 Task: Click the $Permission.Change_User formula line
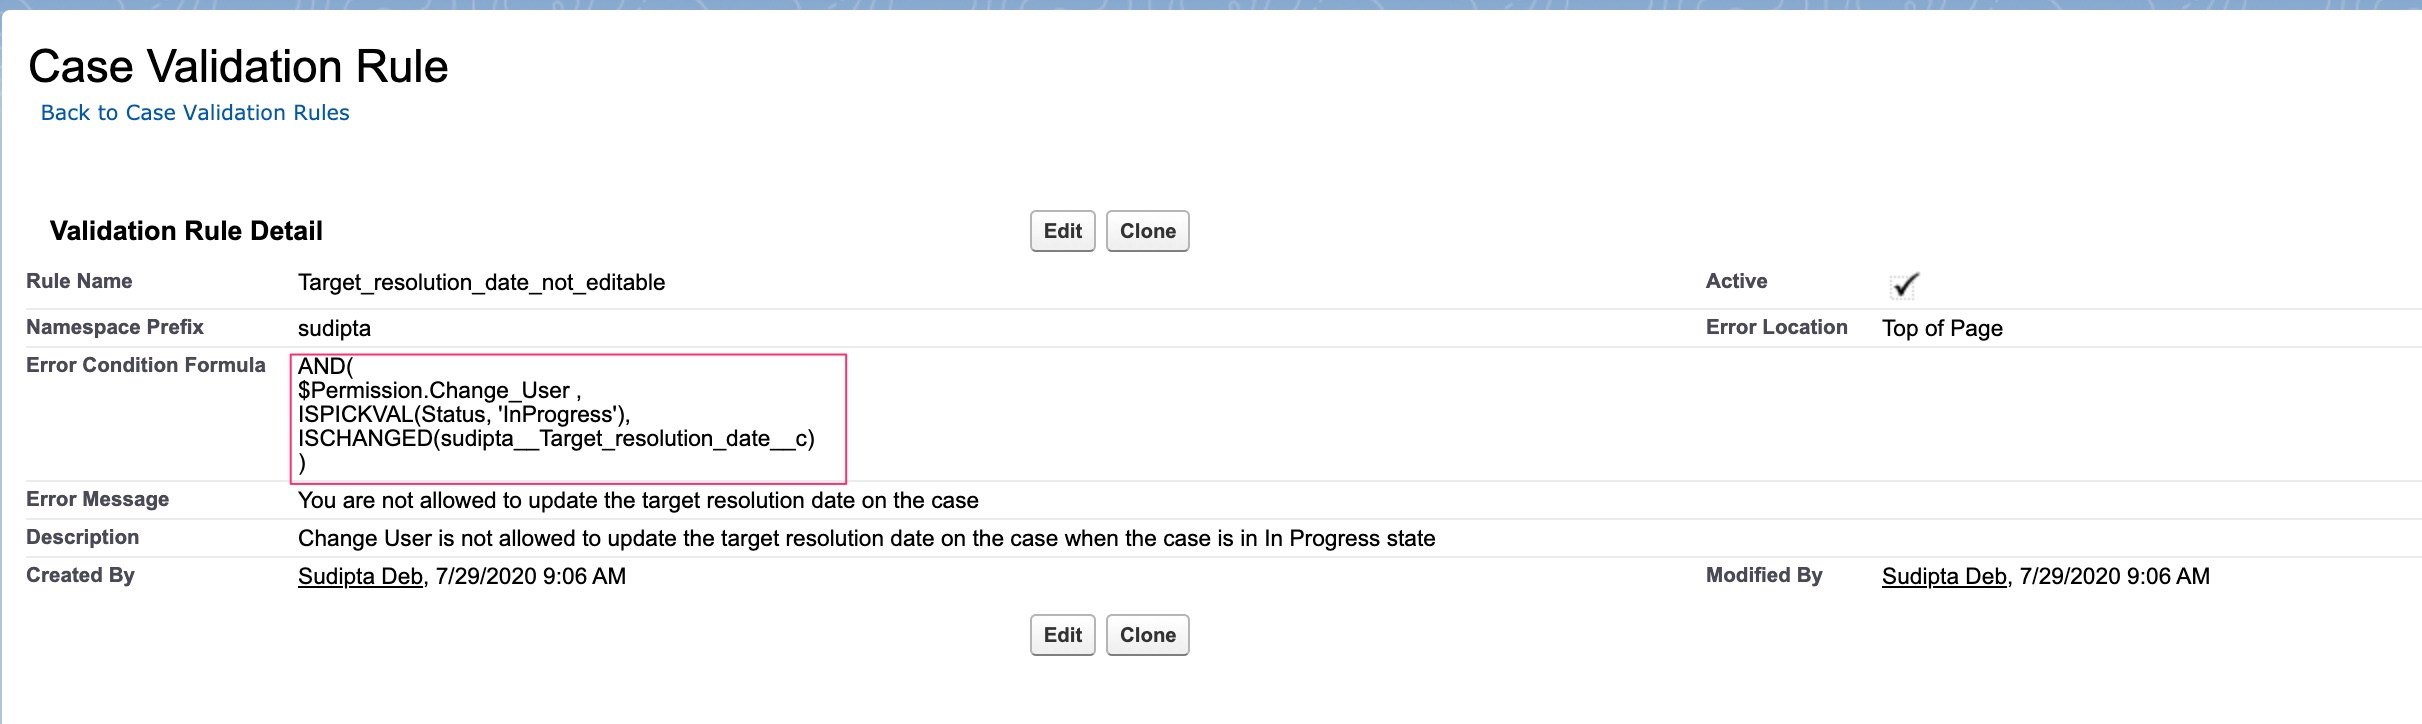click(x=440, y=391)
